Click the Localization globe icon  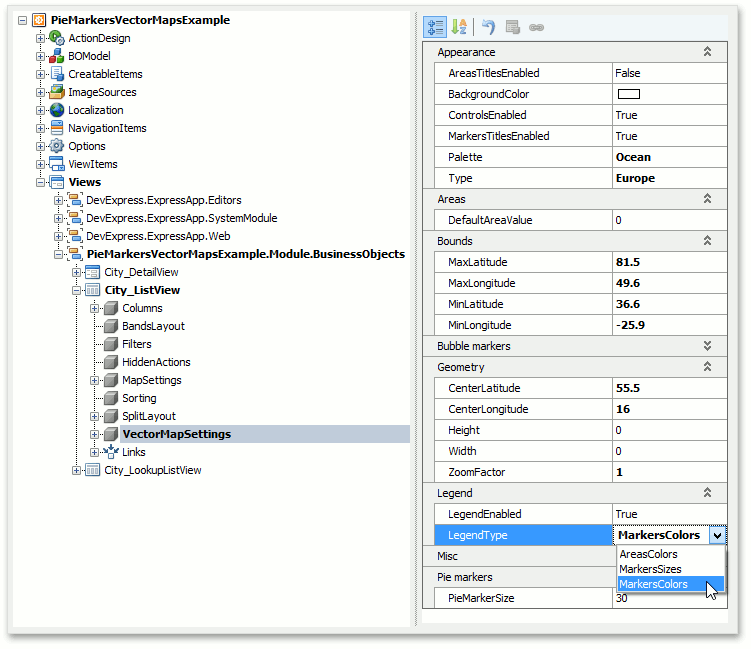[57, 110]
